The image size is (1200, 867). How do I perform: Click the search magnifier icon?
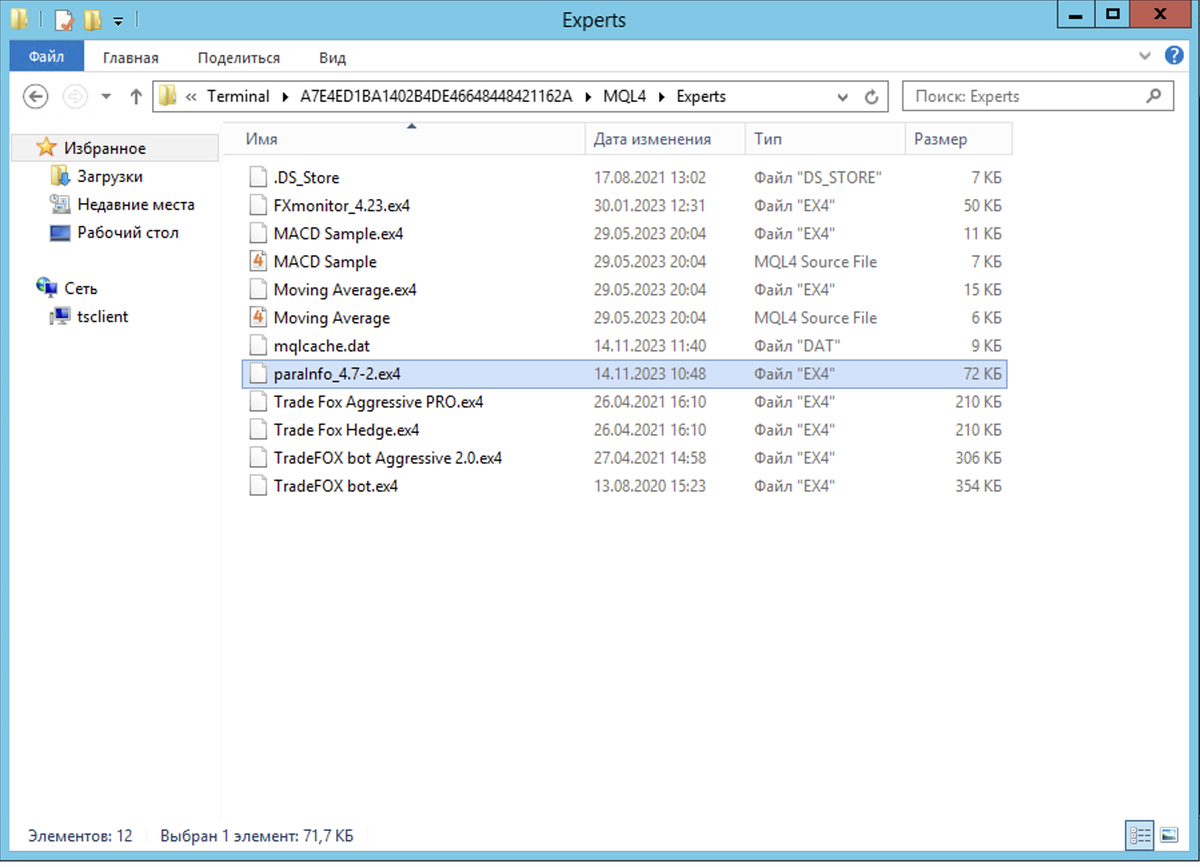point(1154,97)
